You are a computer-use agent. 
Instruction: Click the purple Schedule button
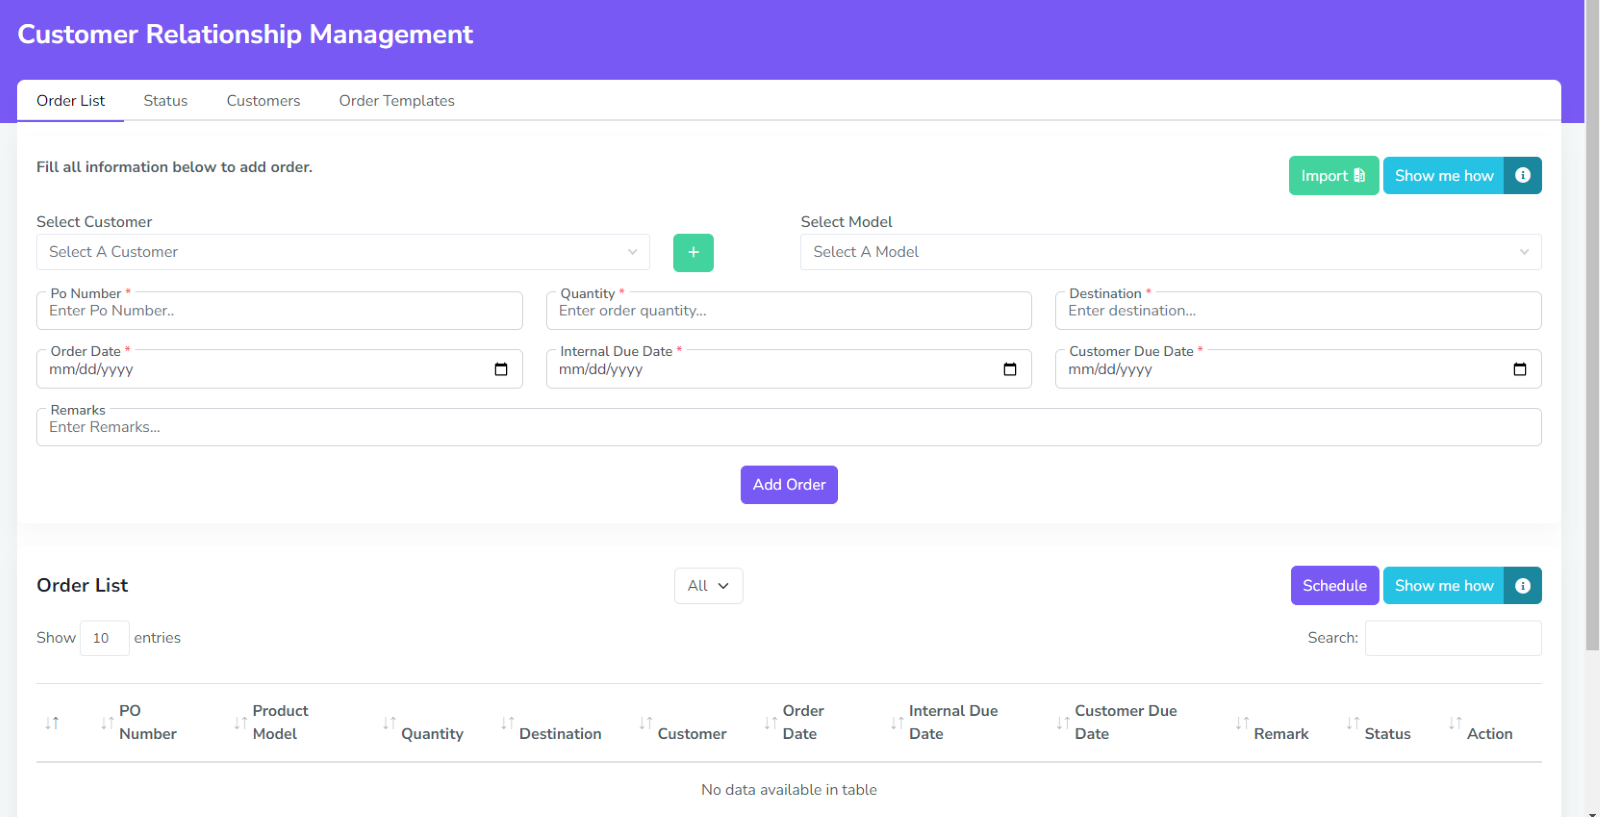click(x=1334, y=586)
